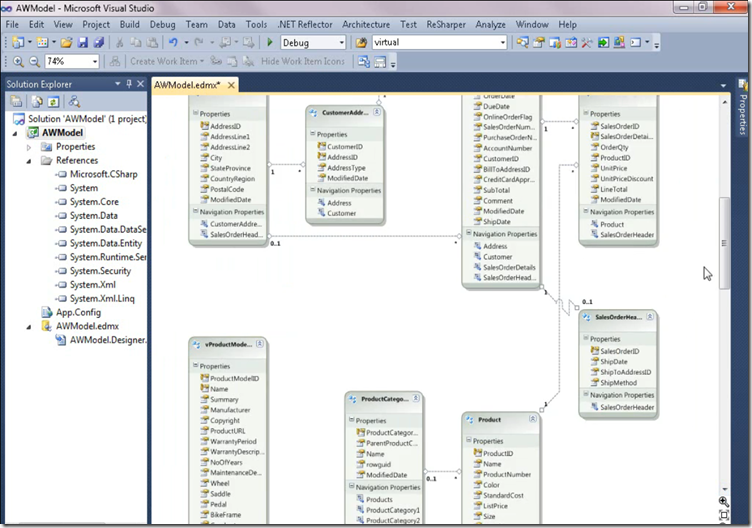Image resolution: width=752 pixels, height=528 pixels.
Task: Click the Toolbox wrench toolbar icon
Action: [587, 43]
